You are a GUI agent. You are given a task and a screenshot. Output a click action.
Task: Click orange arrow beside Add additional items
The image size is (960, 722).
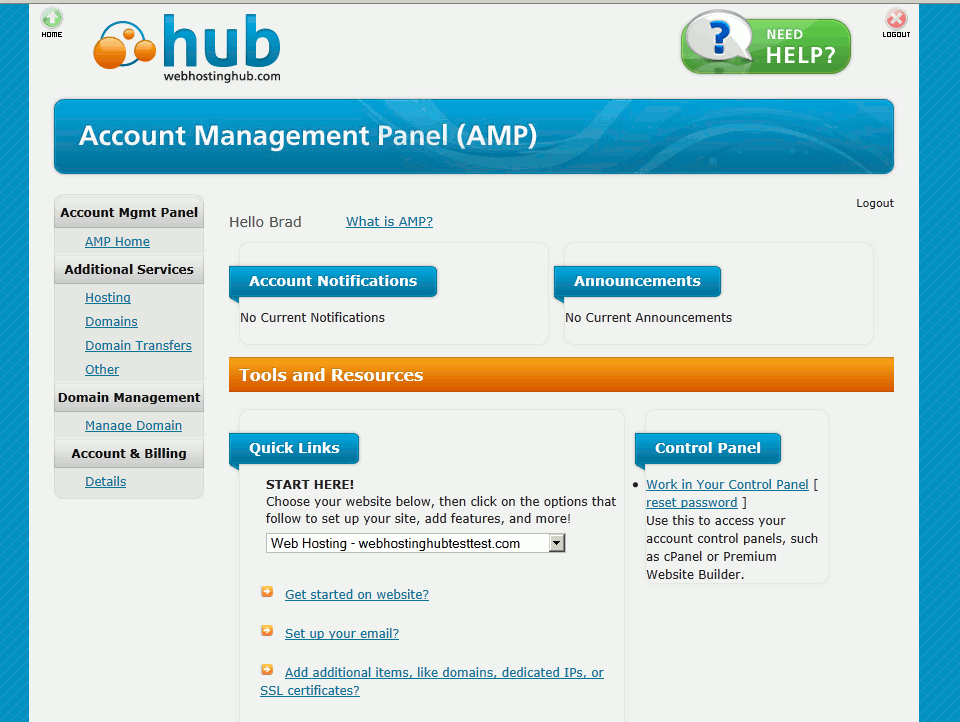pyautogui.click(x=267, y=670)
